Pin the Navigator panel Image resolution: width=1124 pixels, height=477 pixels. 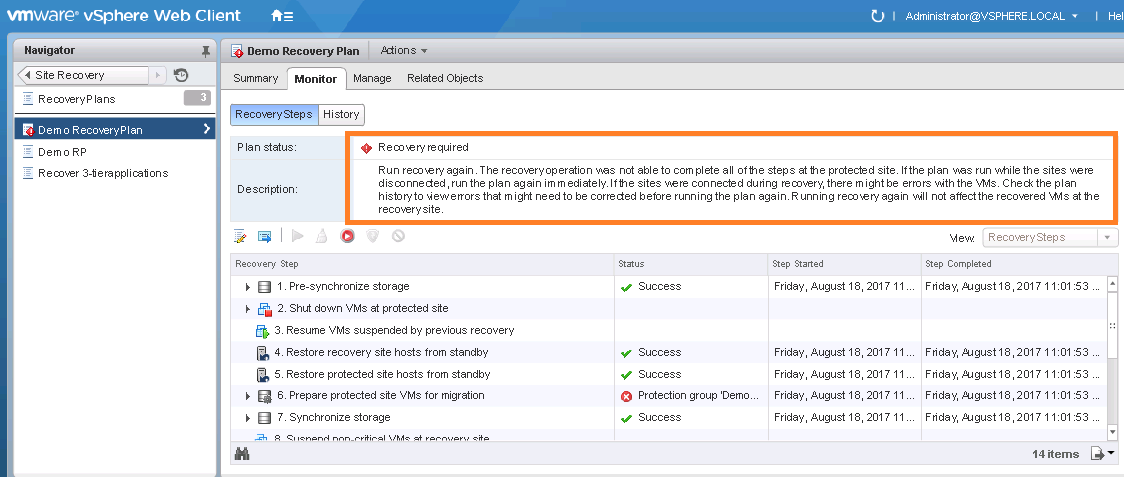point(206,51)
